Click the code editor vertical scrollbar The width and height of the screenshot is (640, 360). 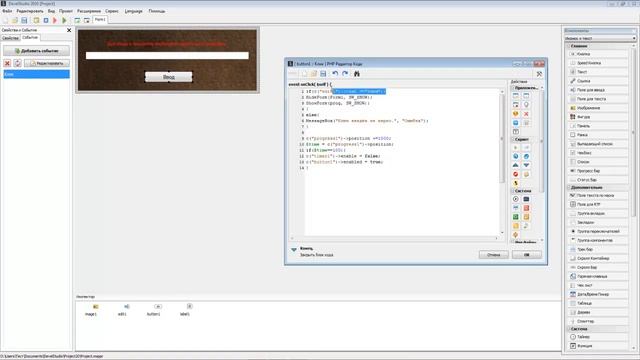pyautogui.click(x=502, y=161)
